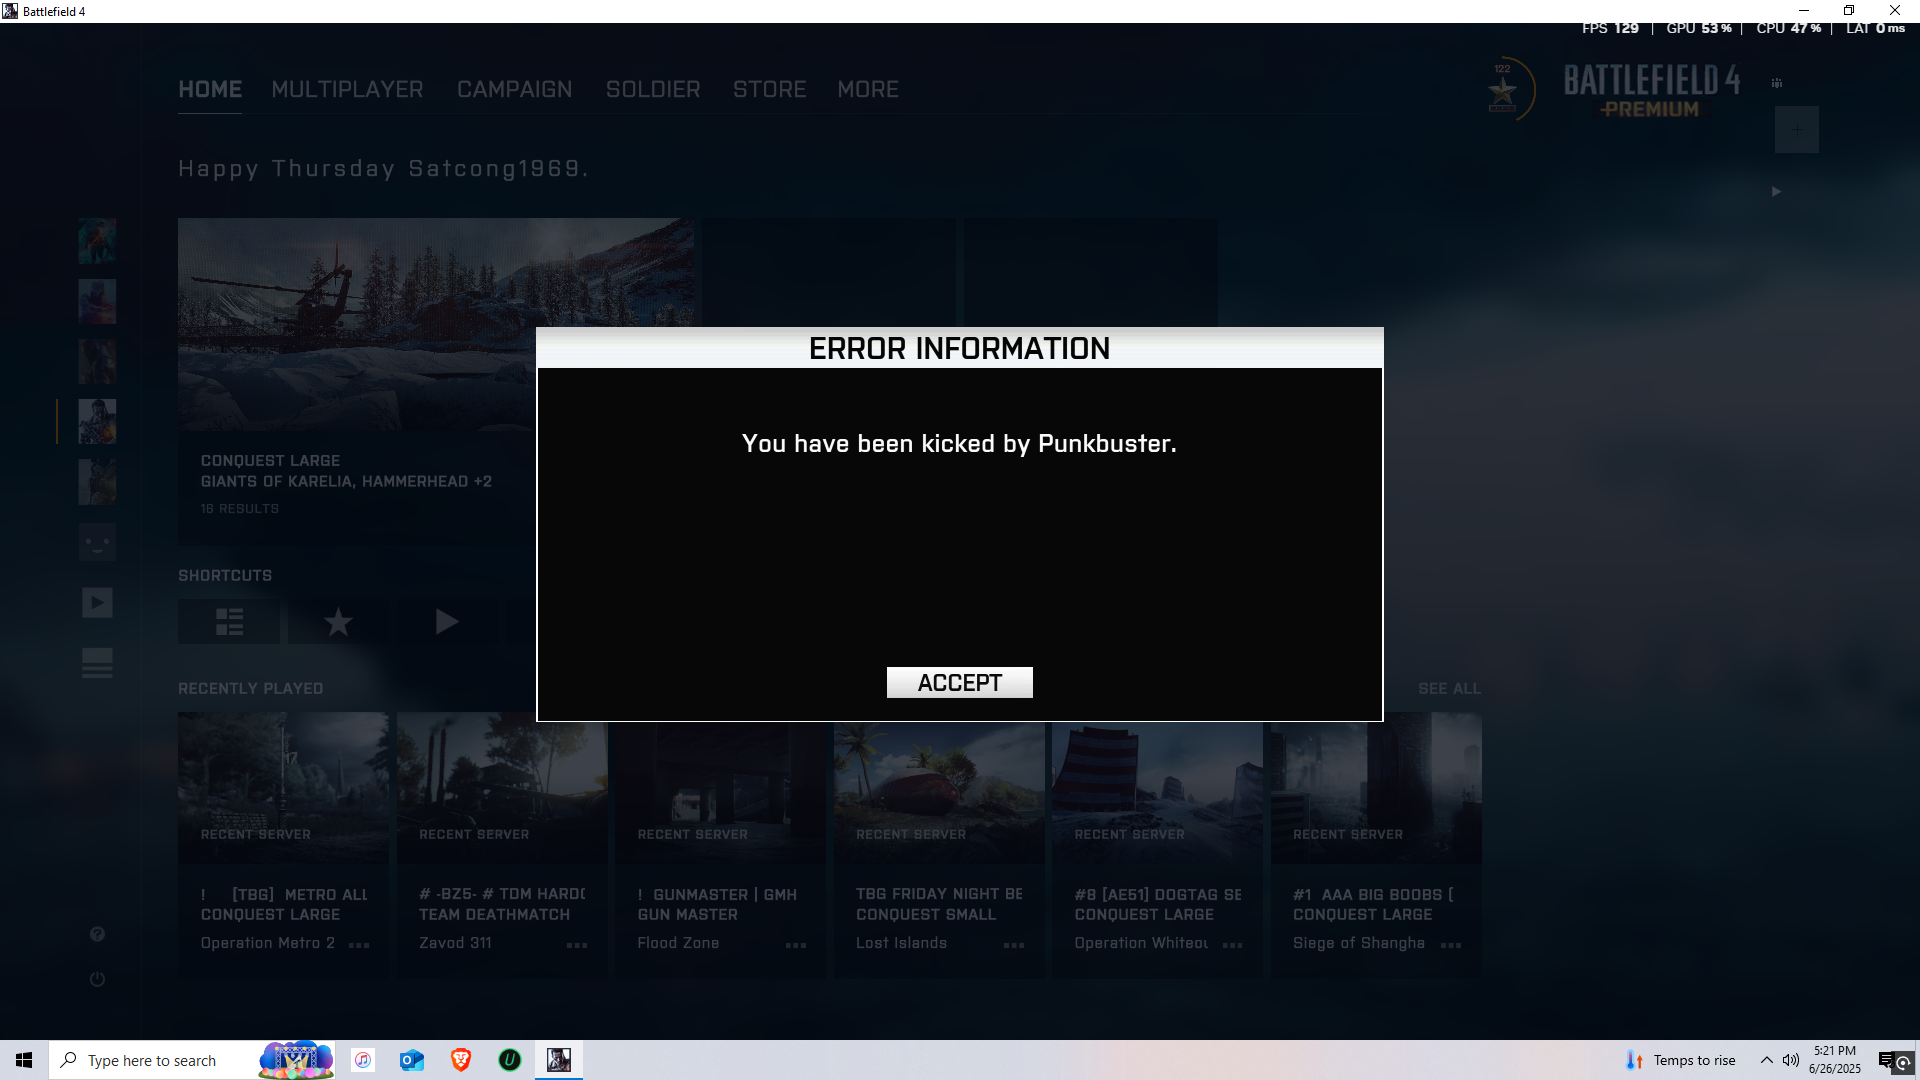The image size is (1920, 1080).
Task: Click the plus add button top right
Action: (x=1797, y=130)
